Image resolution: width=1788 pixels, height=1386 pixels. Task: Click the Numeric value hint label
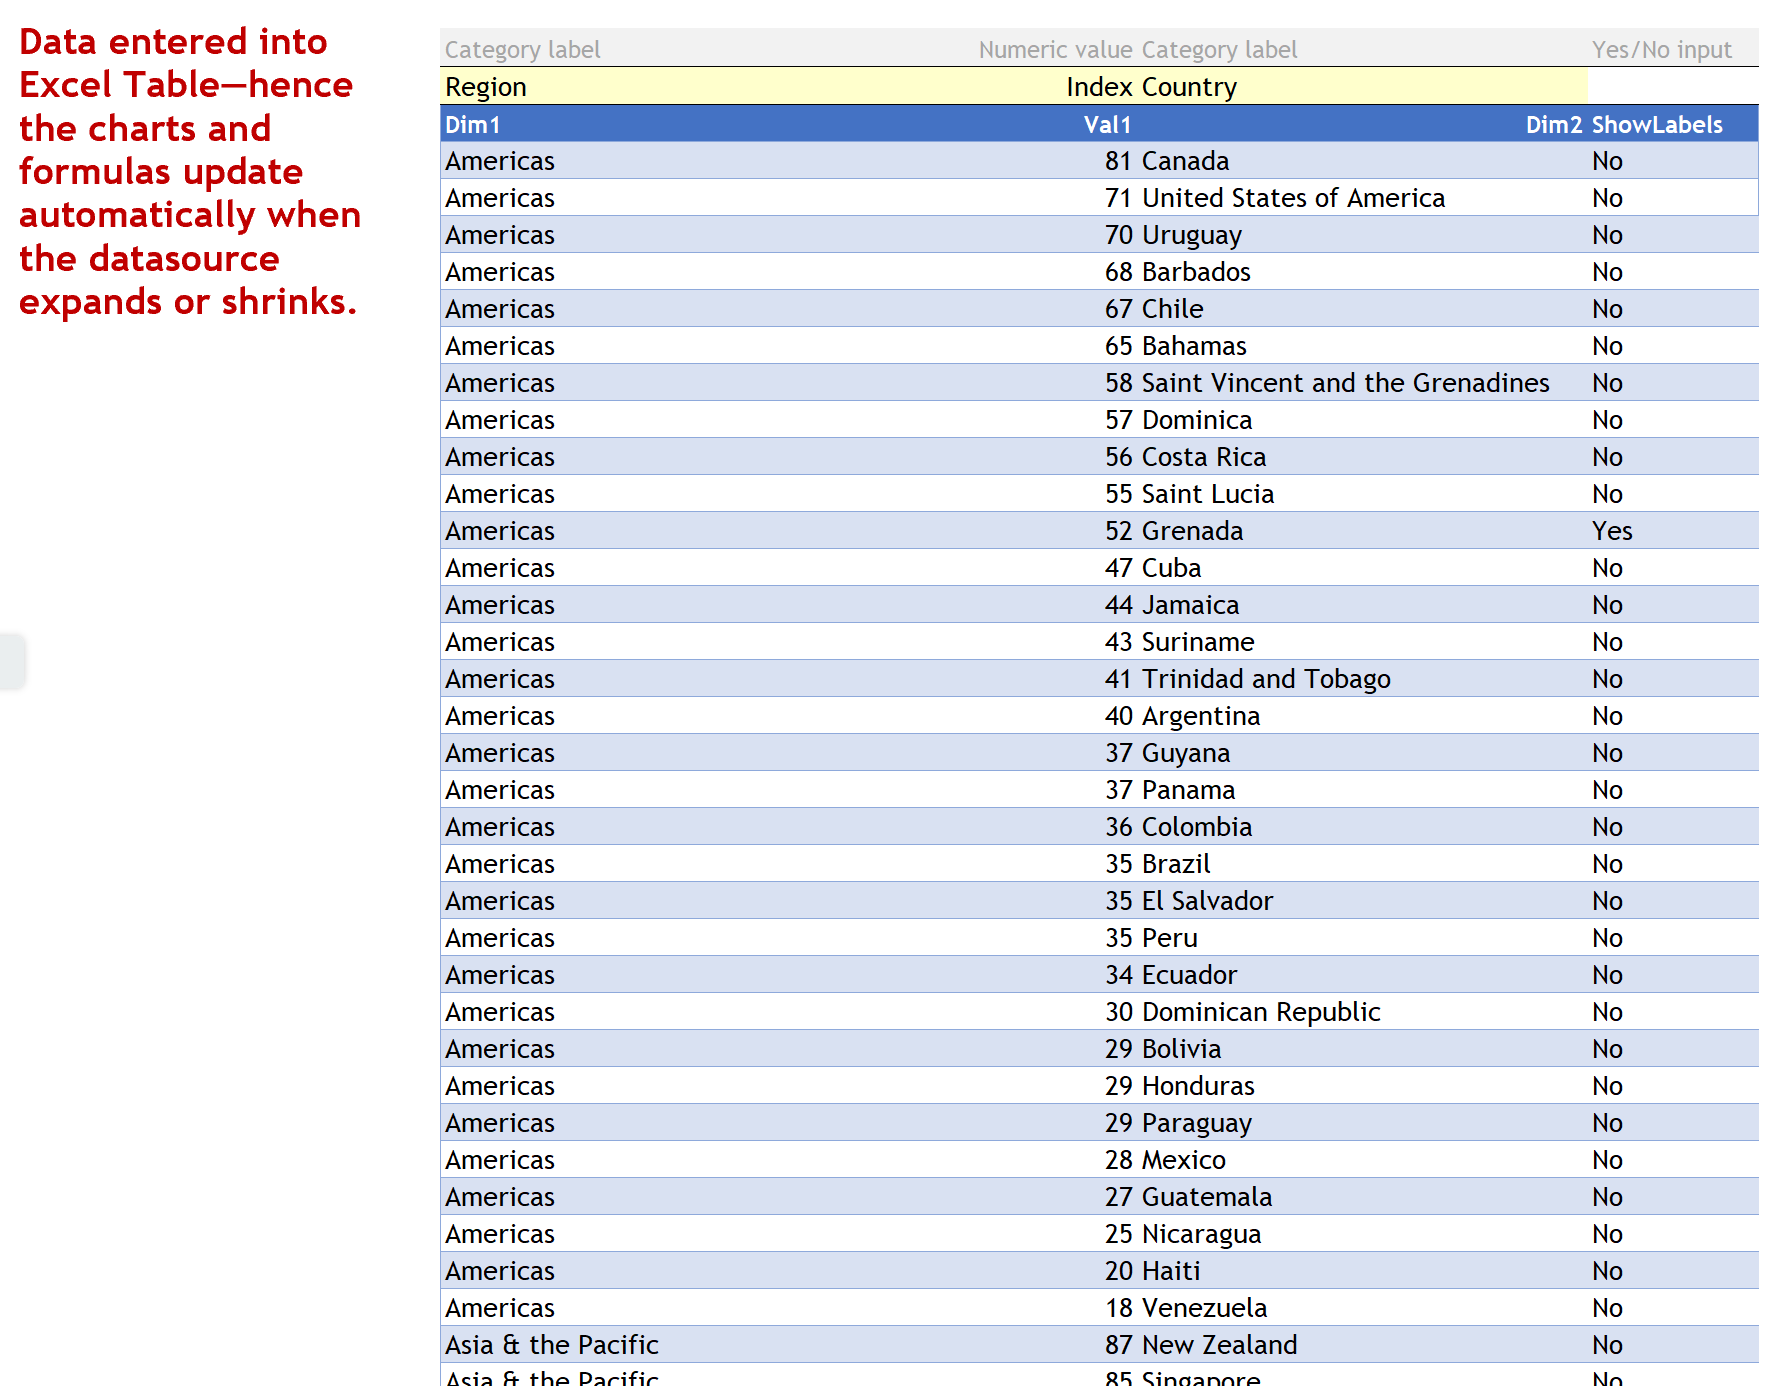[x=1055, y=50]
